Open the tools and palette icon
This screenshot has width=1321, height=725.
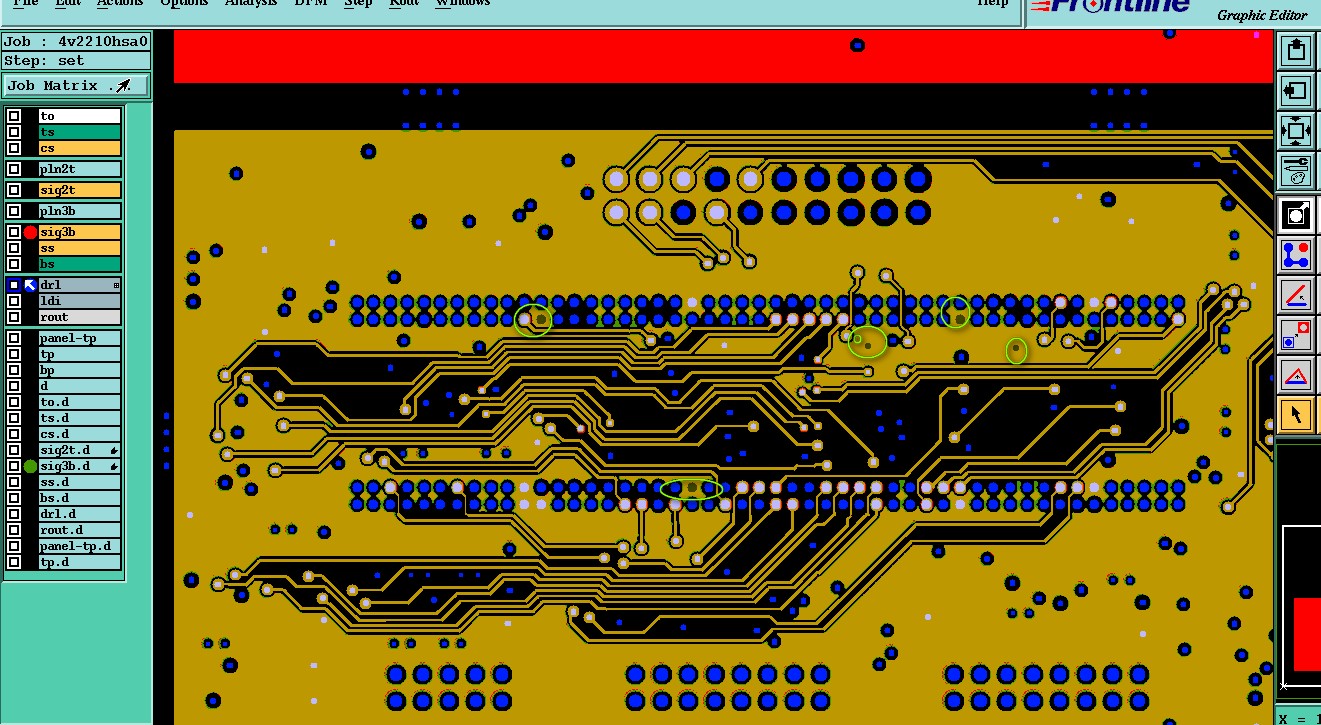click(1296, 171)
